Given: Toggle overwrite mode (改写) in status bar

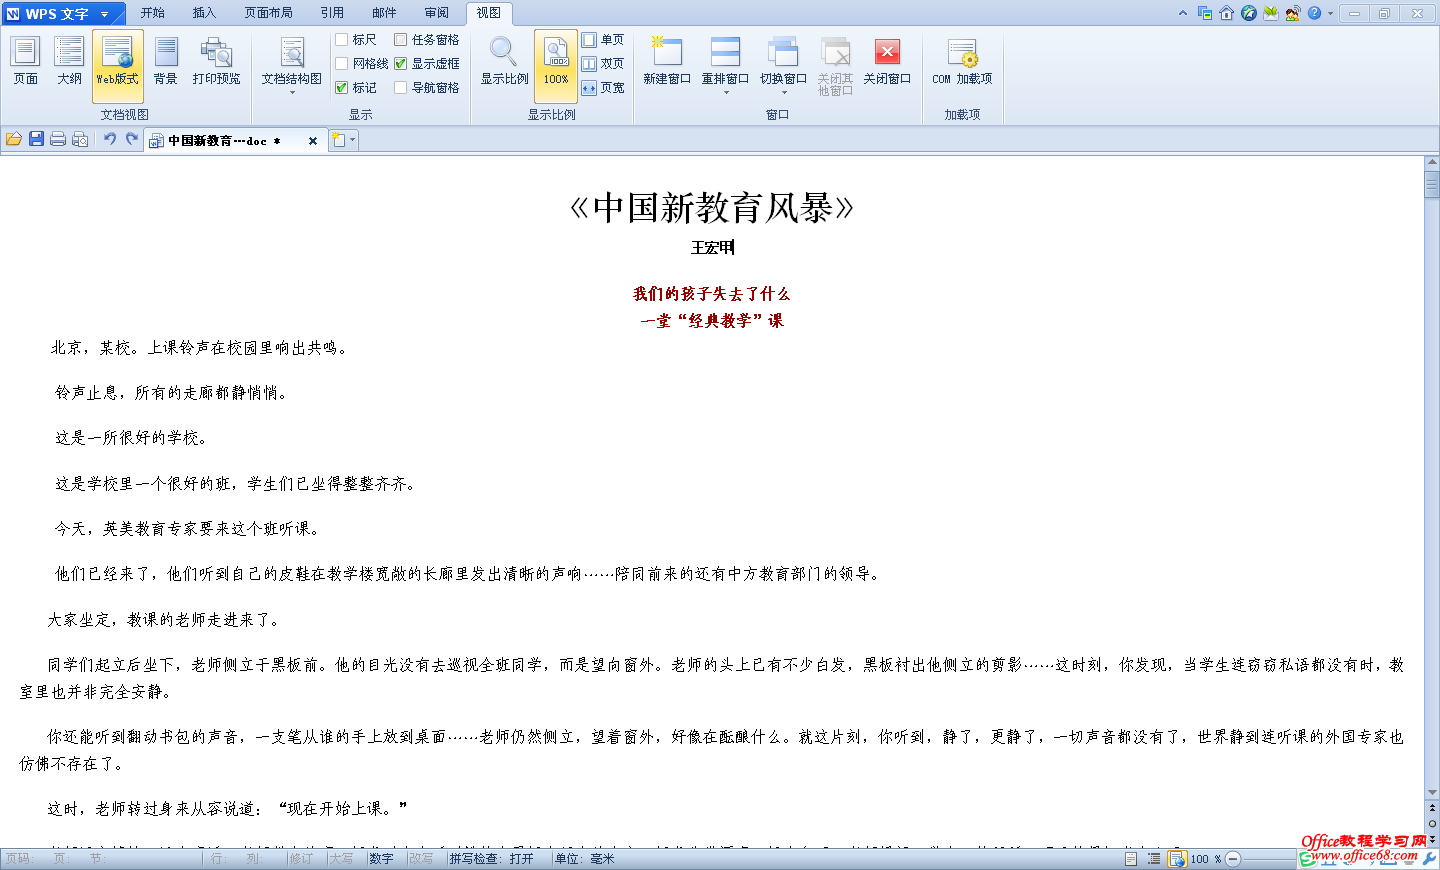Looking at the screenshot, I should point(421,859).
